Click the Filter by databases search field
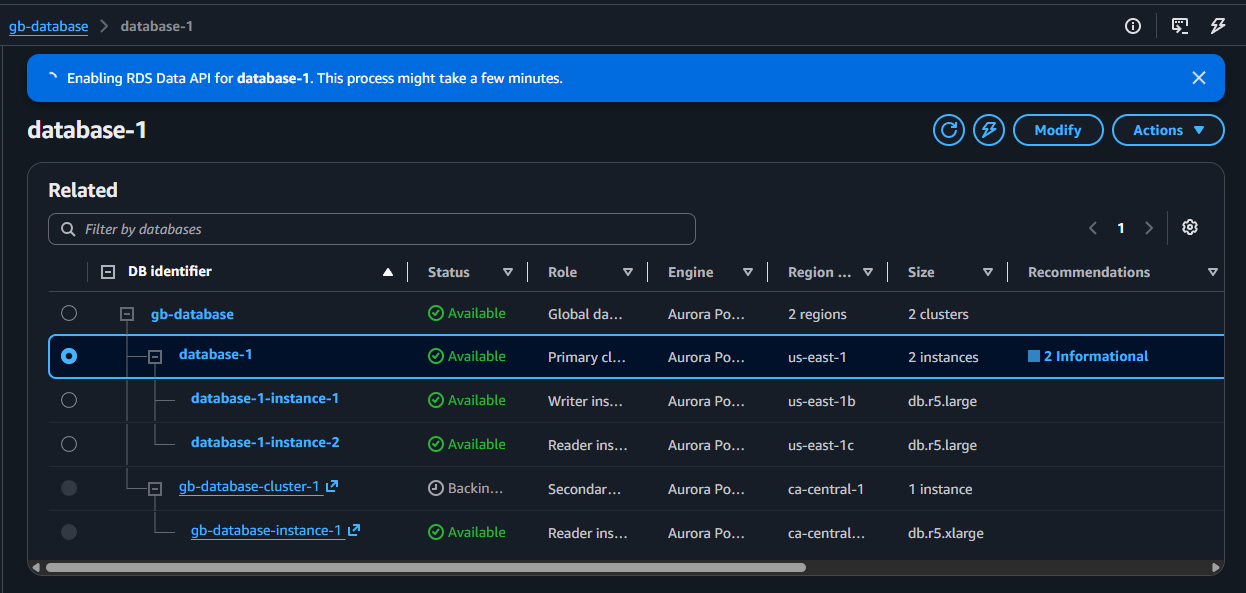This screenshot has height=593, width=1246. 372,229
